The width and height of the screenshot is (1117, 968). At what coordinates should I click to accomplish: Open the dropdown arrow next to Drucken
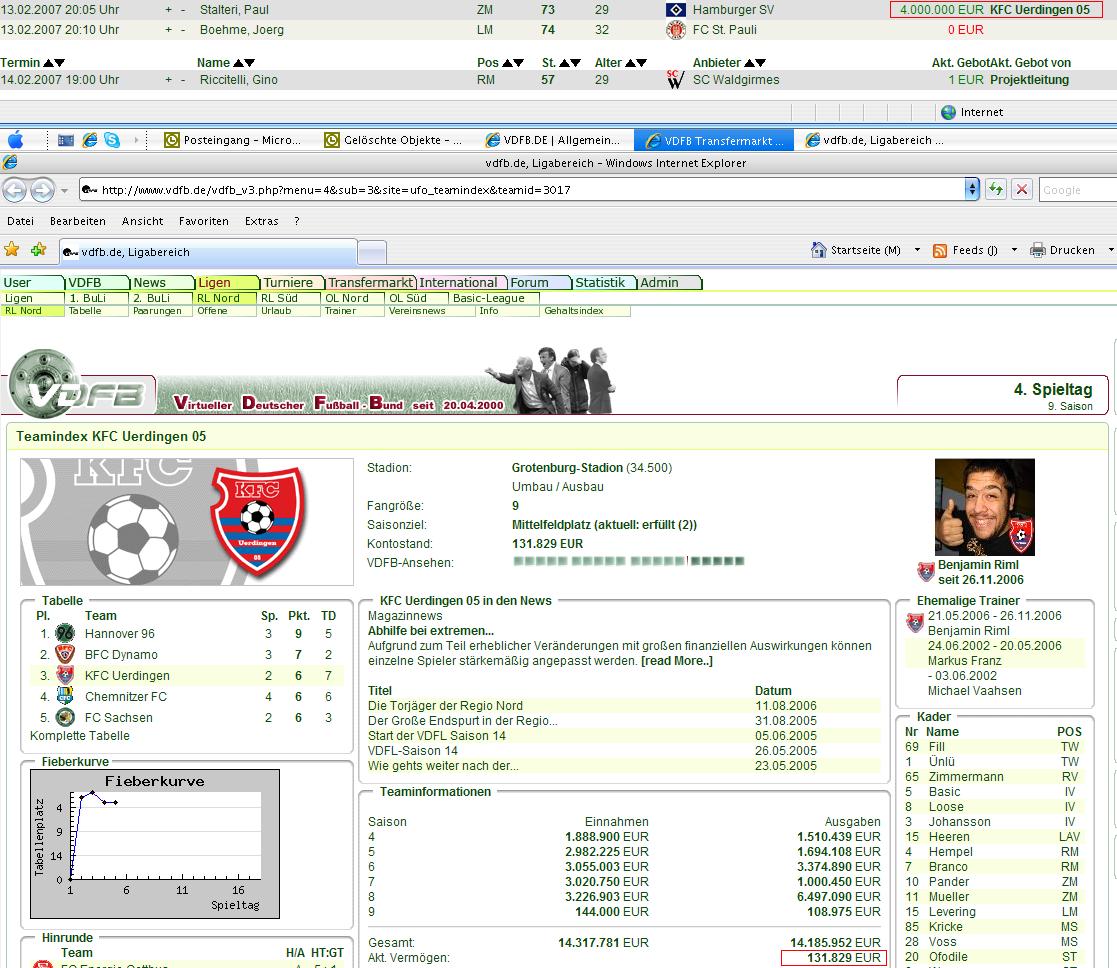coord(1110,250)
